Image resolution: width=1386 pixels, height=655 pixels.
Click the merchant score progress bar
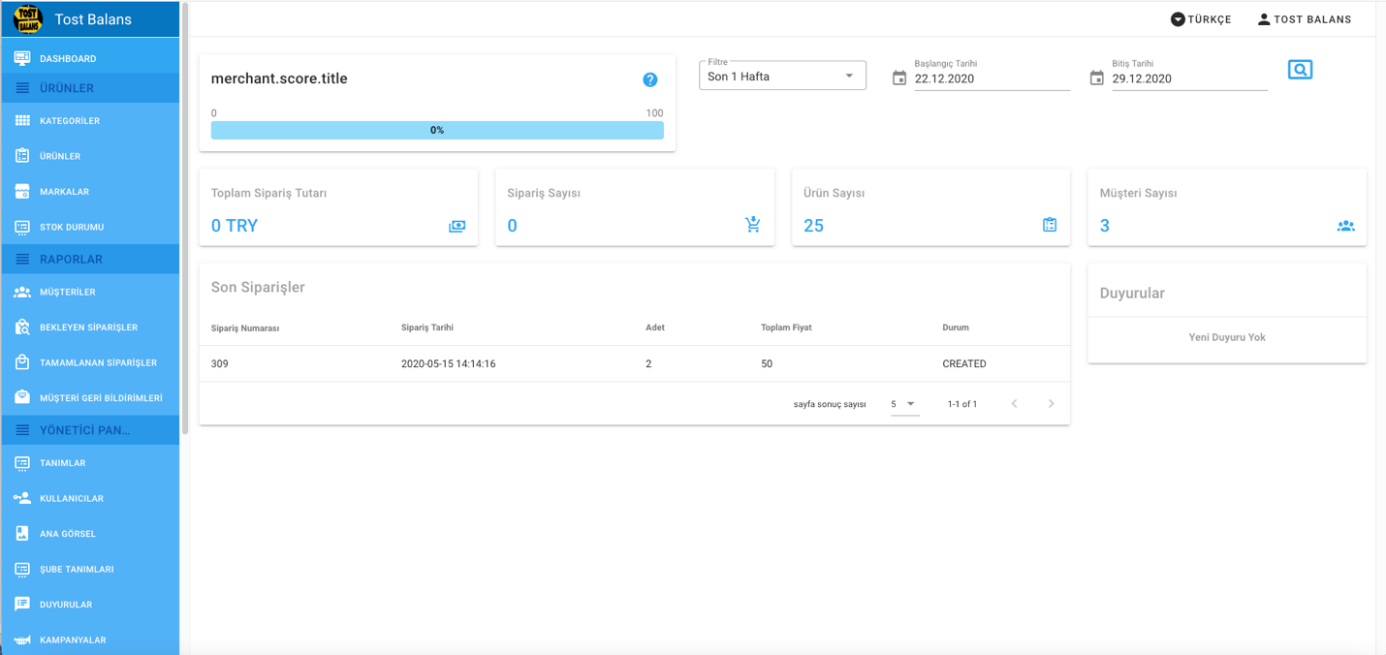tap(437, 130)
